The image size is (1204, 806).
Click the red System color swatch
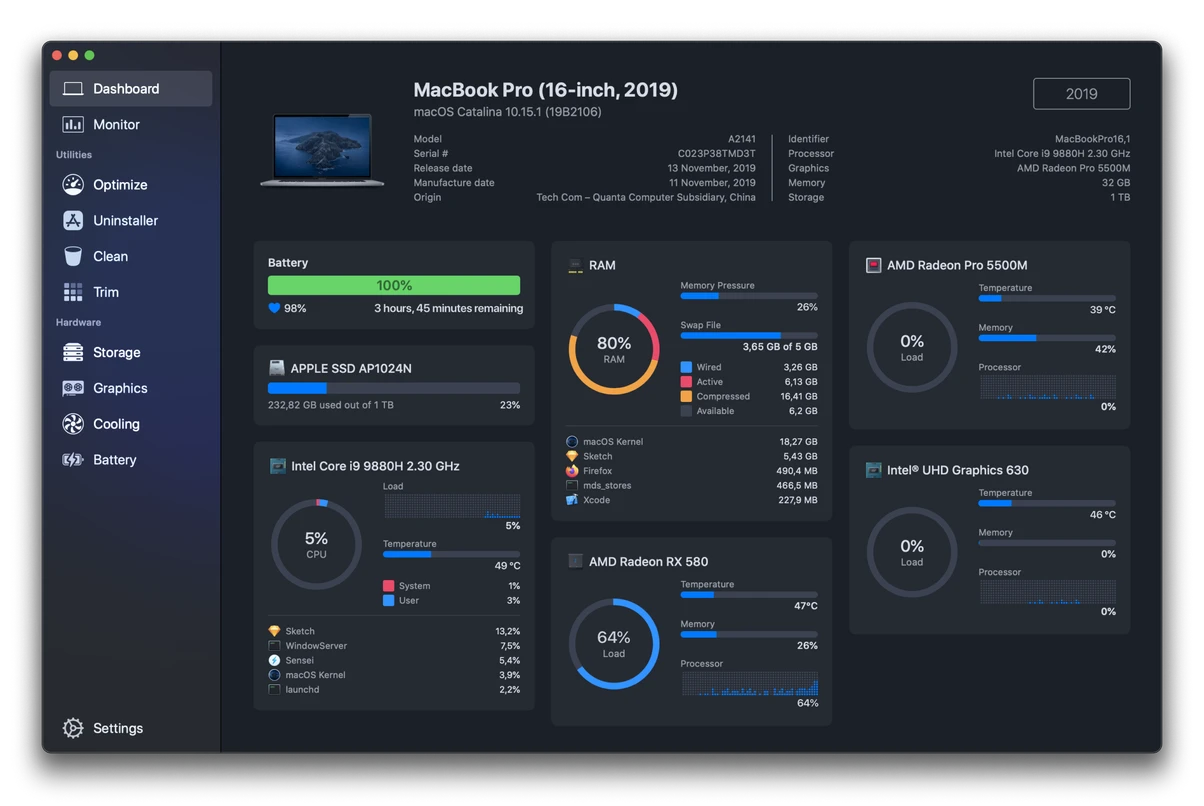click(389, 587)
